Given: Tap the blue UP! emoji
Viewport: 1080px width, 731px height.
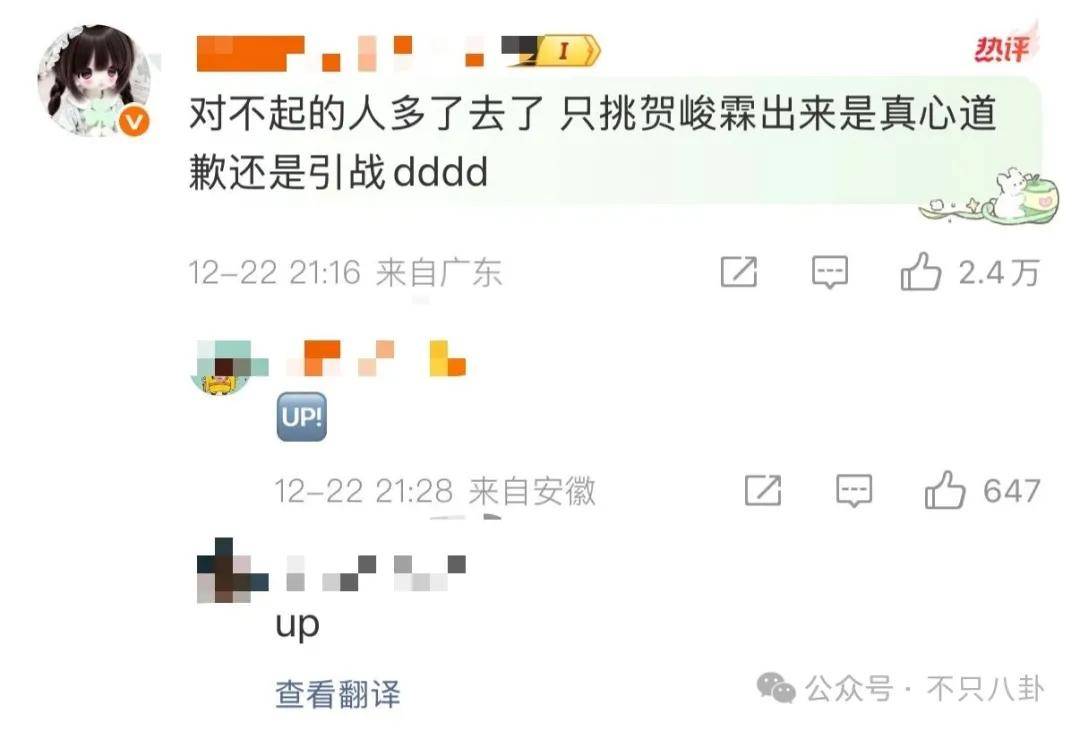Looking at the screenshot, I should [301, 417].
